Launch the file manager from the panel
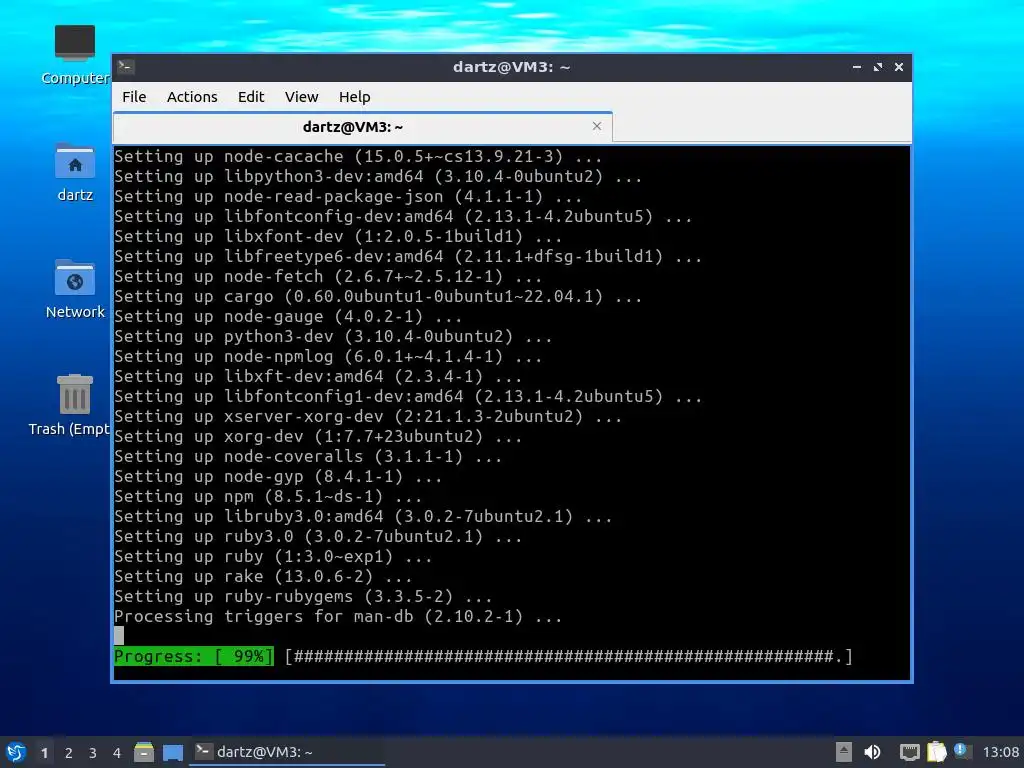The image size is (1024, 768). [x=144, y=752]
